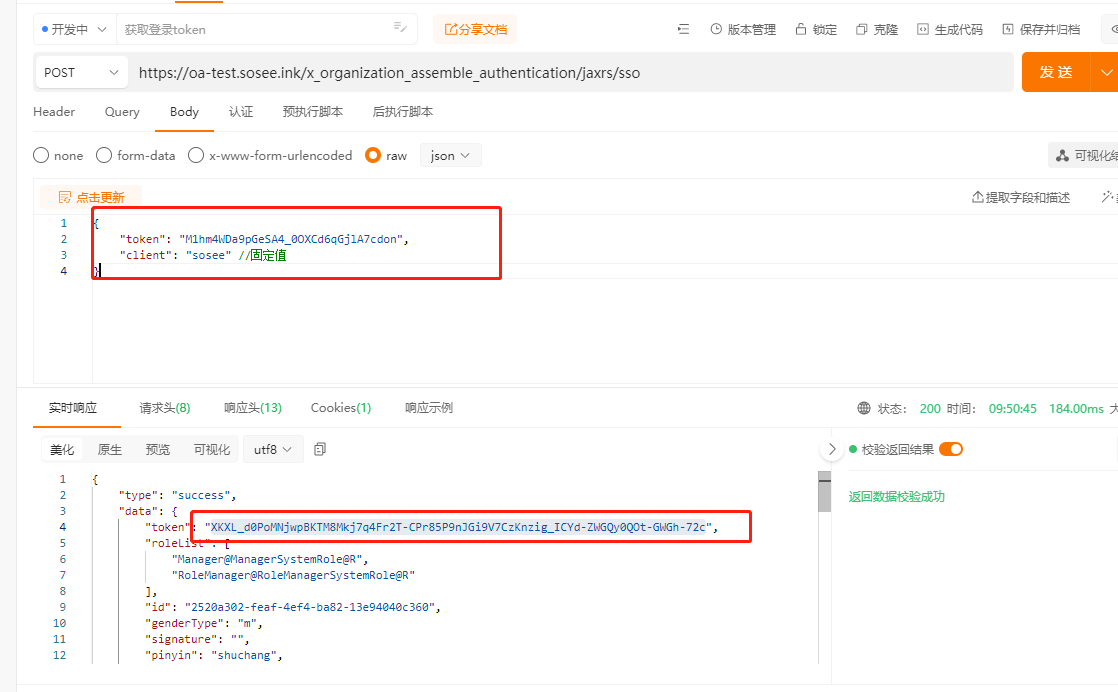The height and width of the screenshot is (692, 1118).
Task: Select x-www-form-urlencoded radio button
Action: (196, 155)
